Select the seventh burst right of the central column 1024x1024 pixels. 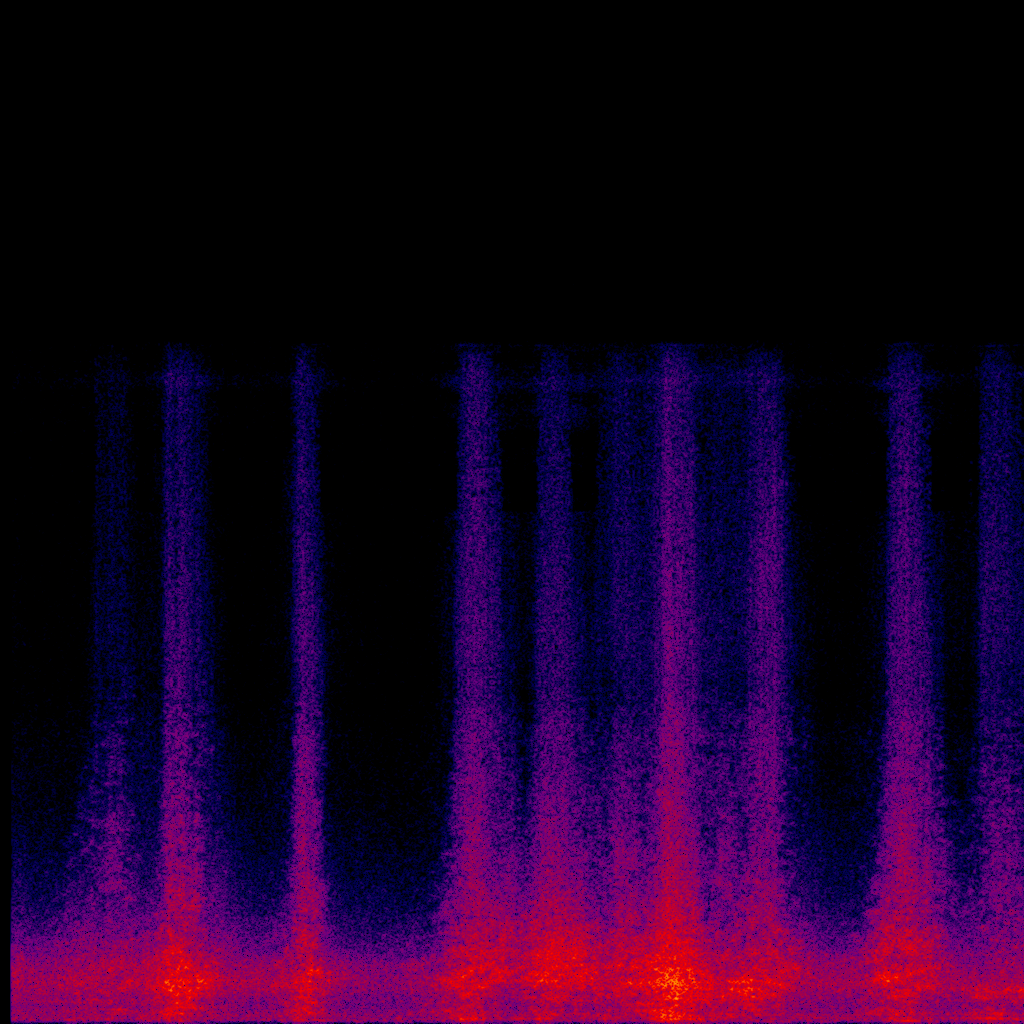coord(765,600)
